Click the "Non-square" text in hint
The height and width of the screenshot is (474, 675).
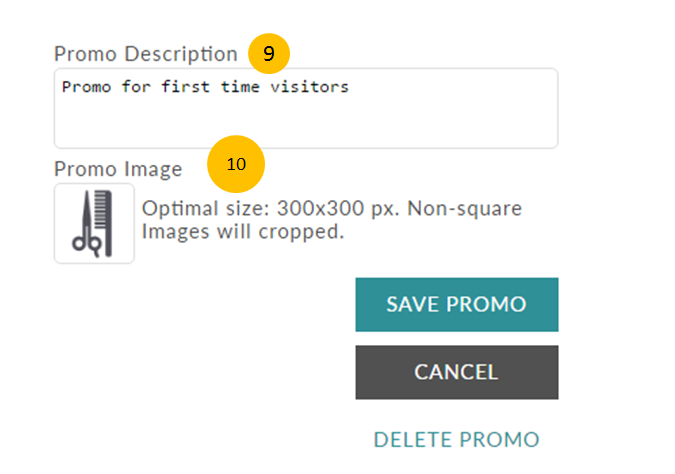click(464, 209)
